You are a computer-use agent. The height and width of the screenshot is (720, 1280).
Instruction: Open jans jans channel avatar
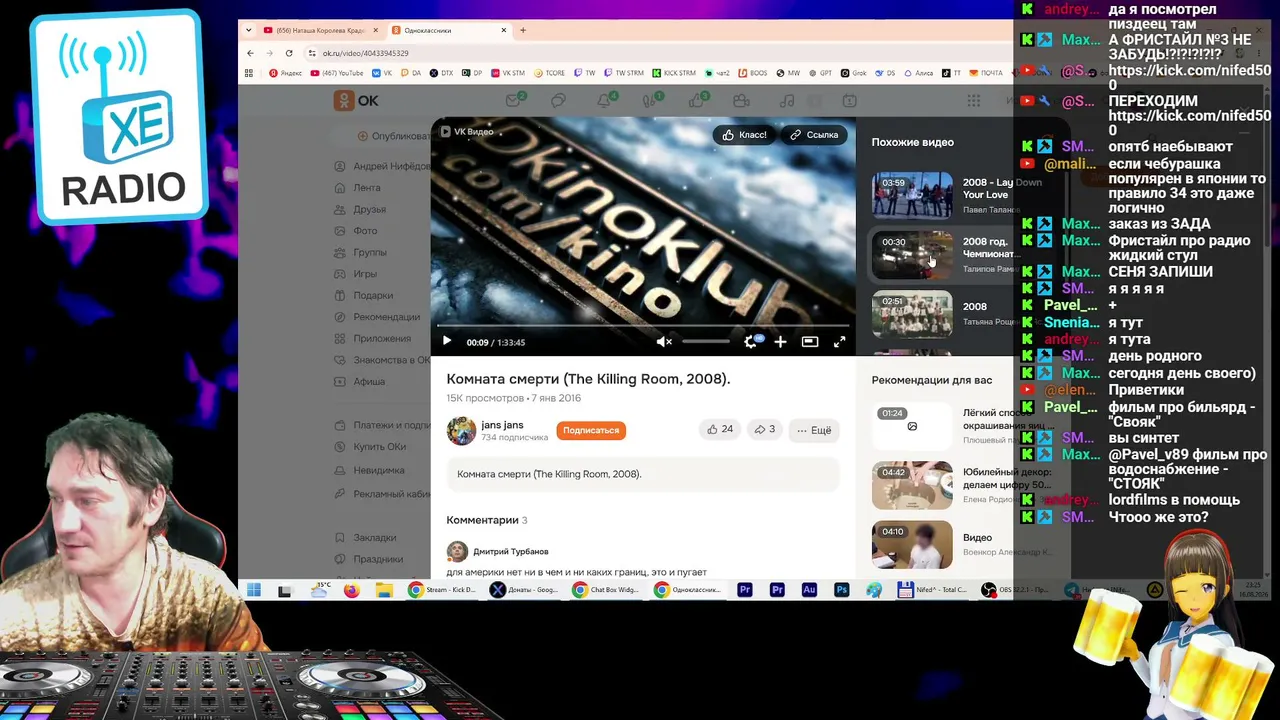pyautogui.click(x=461, y=430)
